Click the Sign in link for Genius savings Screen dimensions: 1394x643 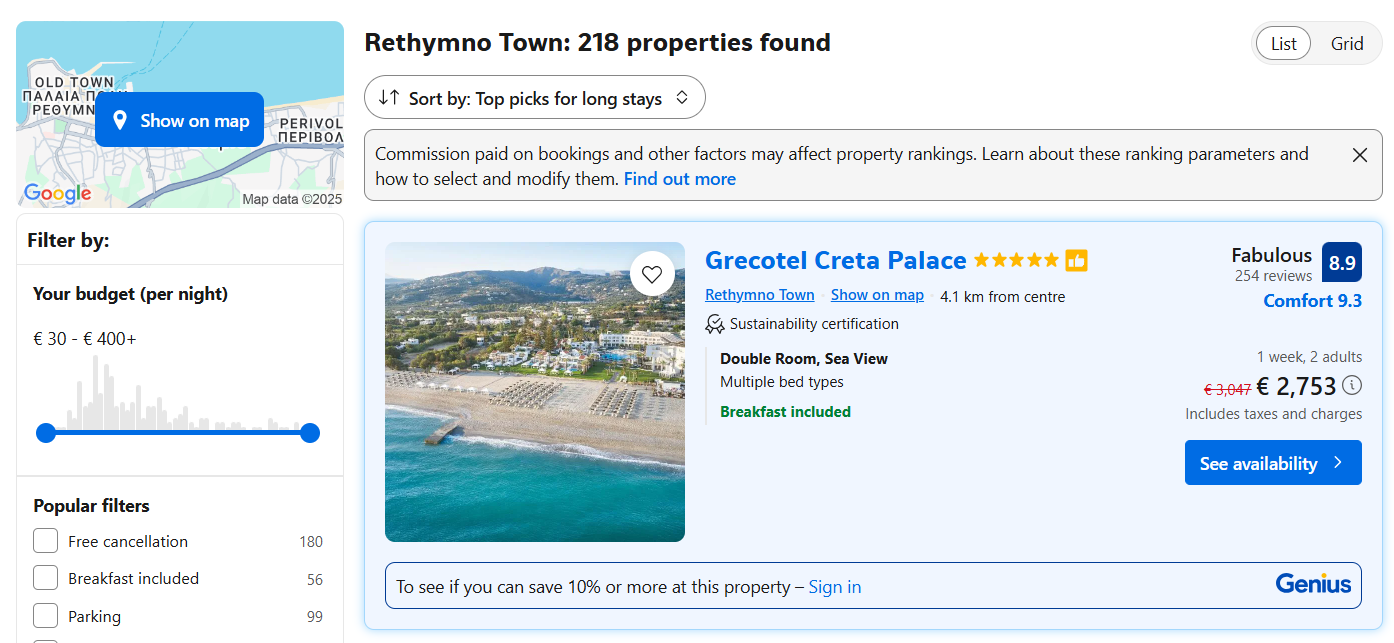click(x=834, y=587)
